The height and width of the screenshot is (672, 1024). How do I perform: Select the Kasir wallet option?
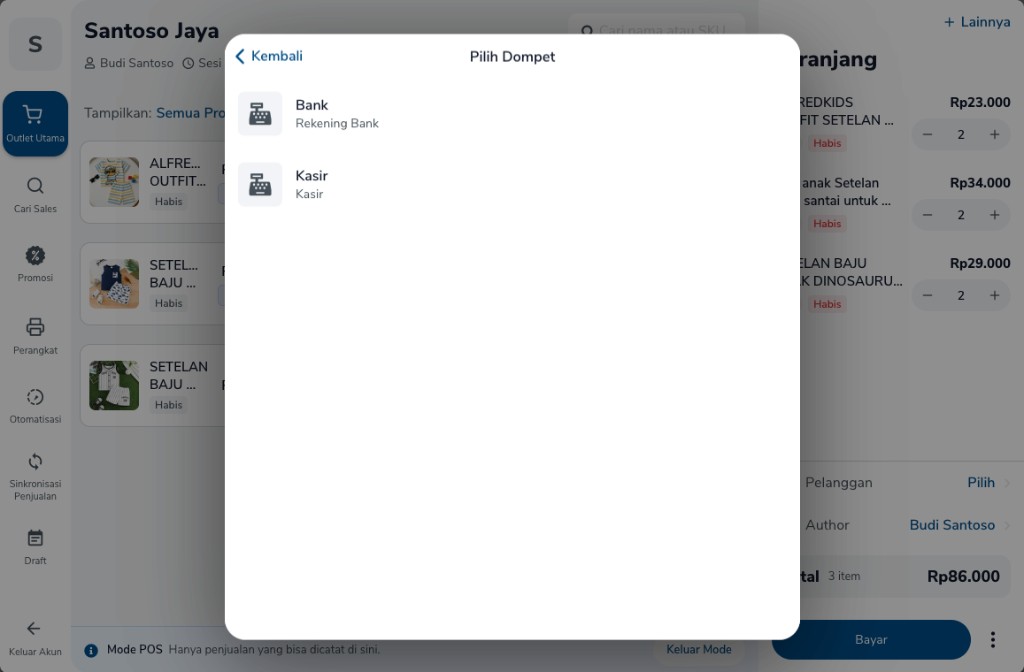pos(512,184)
